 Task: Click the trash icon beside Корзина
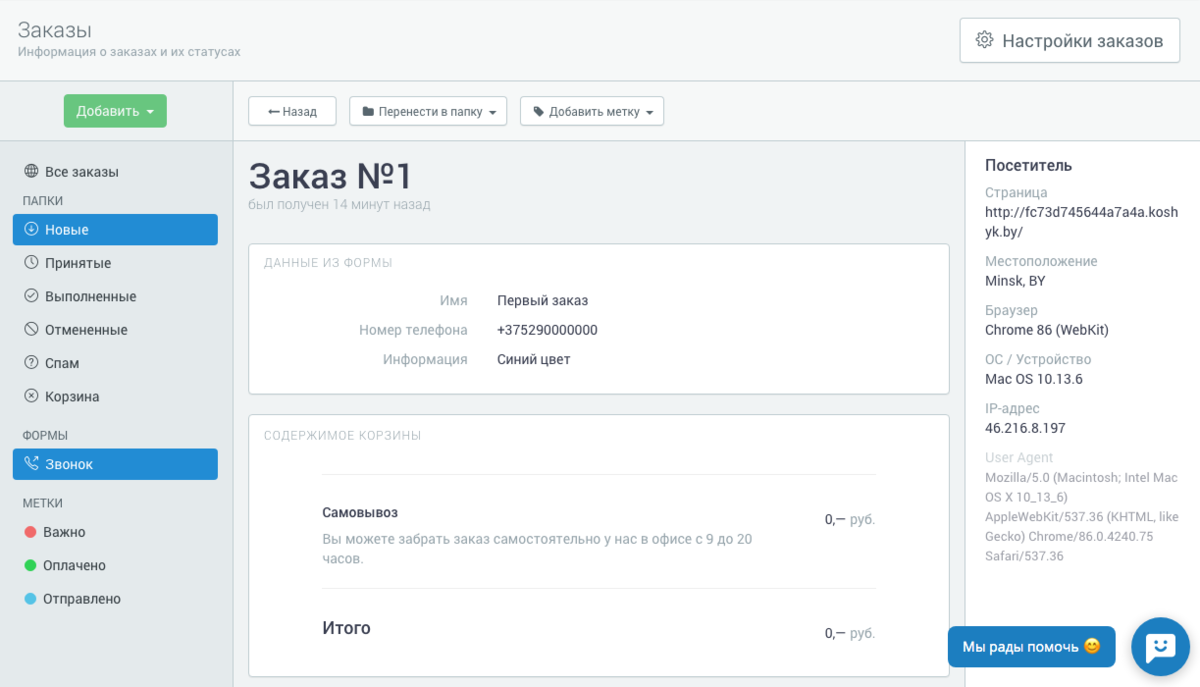click(31, 396)
